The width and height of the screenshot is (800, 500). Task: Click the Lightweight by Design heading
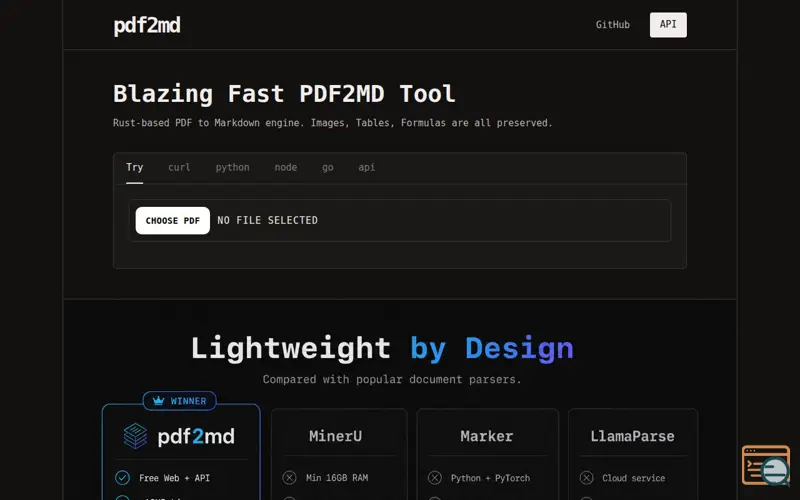click(382, 348)
